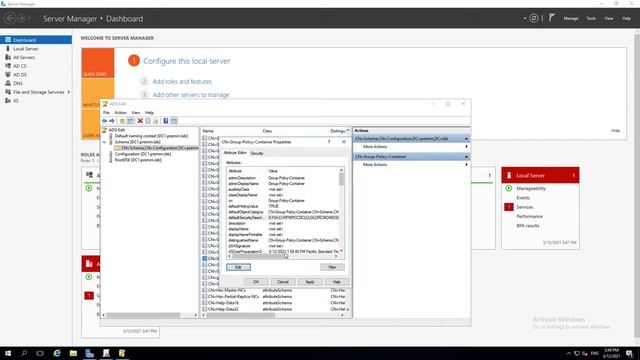Expand File and Storage Services submenu arrow
This screenshot has width=640, height=360.
click(69, 92)
